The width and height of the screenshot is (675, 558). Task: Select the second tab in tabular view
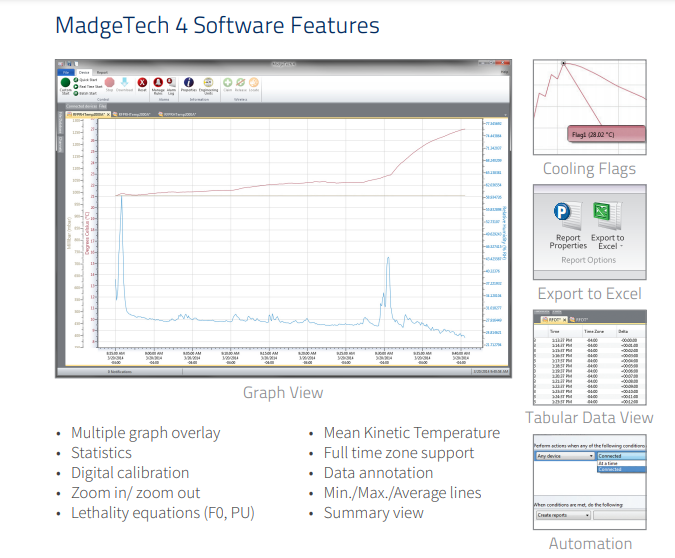pos(579,319)
